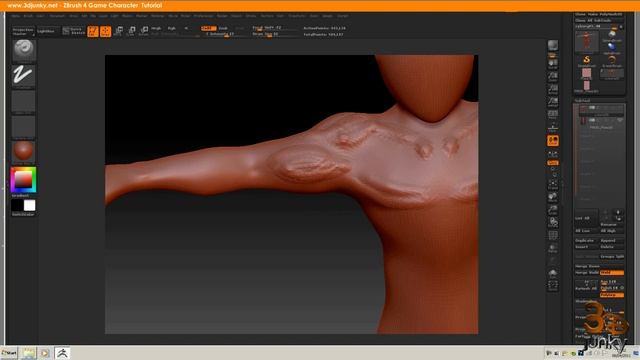Screen dimensions: 640x360
Task: Click the Windows Start button
Action: click(9, 353)
